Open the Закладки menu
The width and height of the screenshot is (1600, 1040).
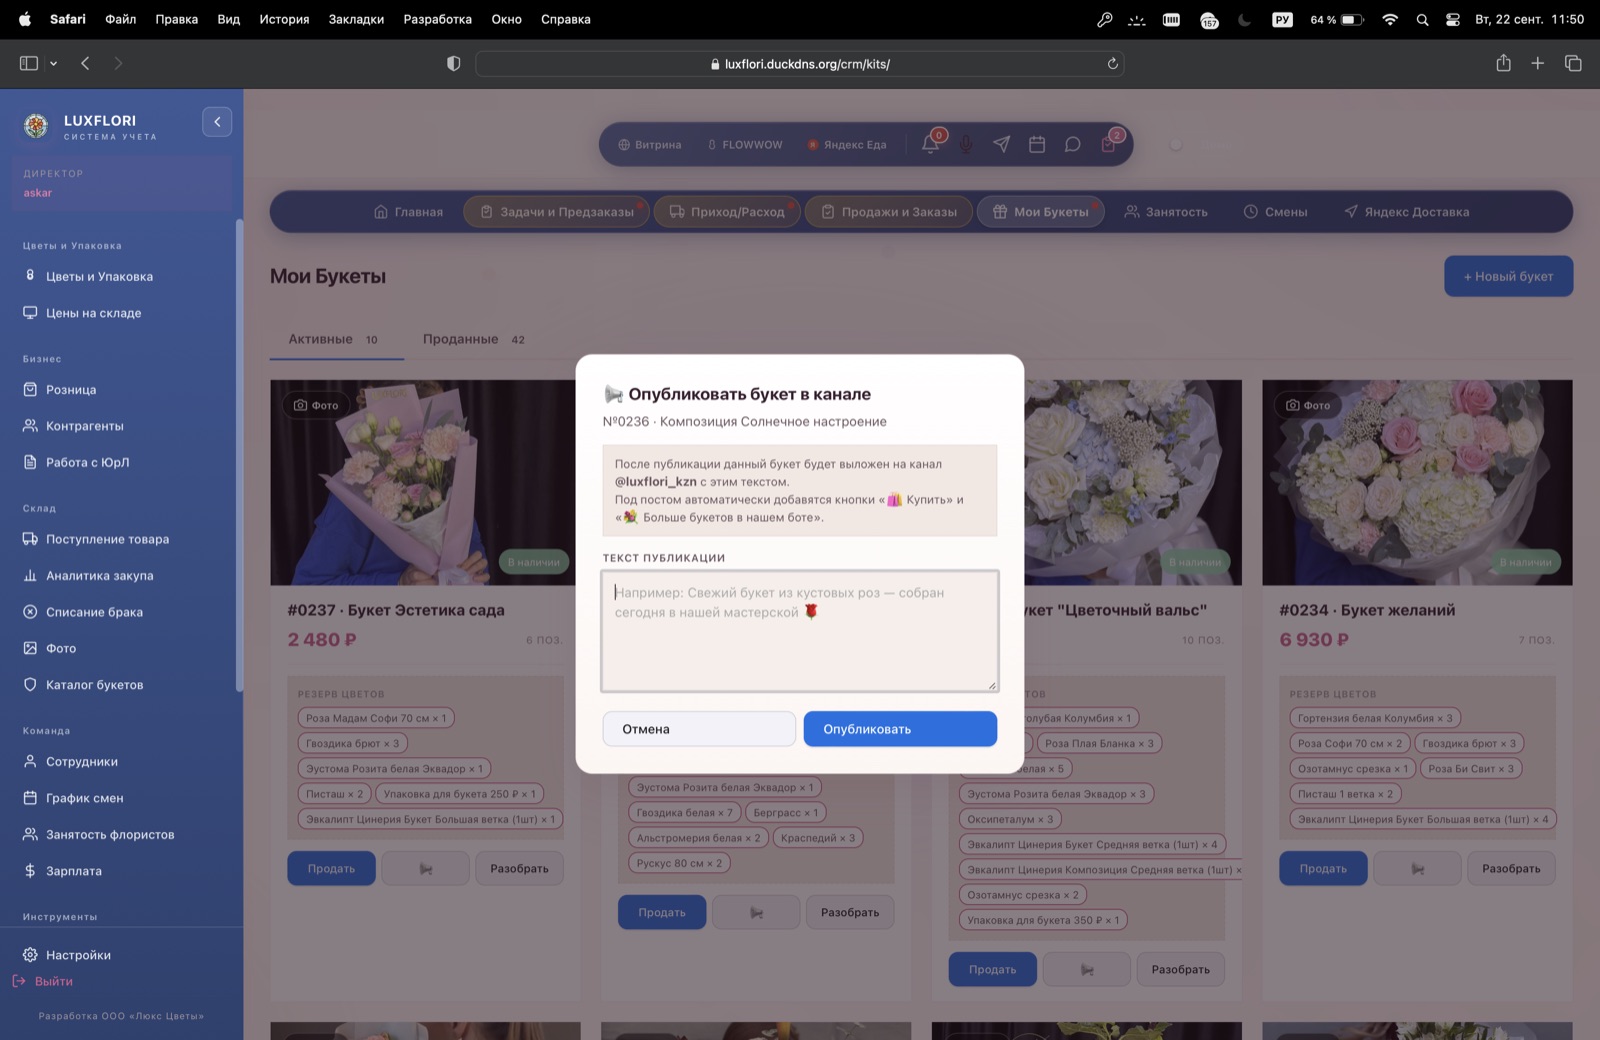pos(356,19)
